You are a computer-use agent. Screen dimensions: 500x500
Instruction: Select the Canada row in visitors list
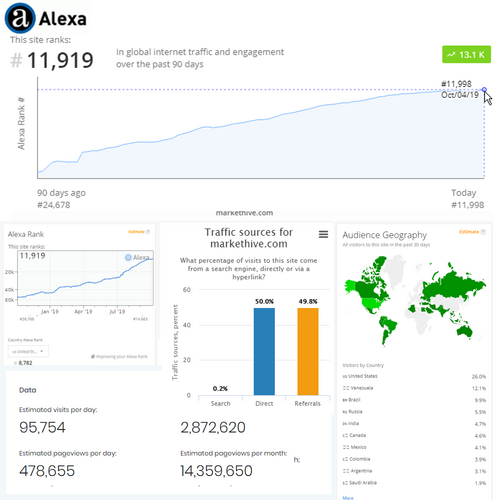pos(414,435)
